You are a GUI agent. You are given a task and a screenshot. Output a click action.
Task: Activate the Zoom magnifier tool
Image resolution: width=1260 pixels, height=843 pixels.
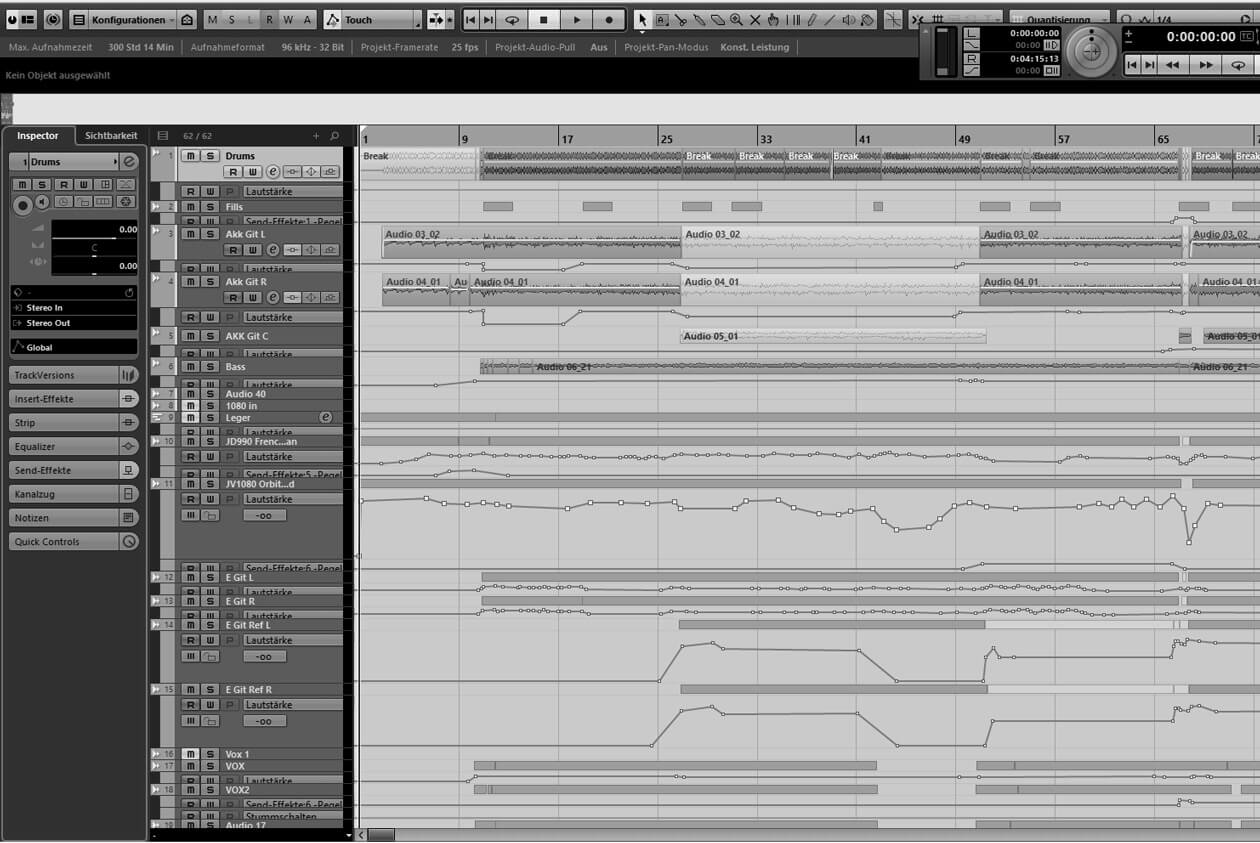(x=736, y=20)
